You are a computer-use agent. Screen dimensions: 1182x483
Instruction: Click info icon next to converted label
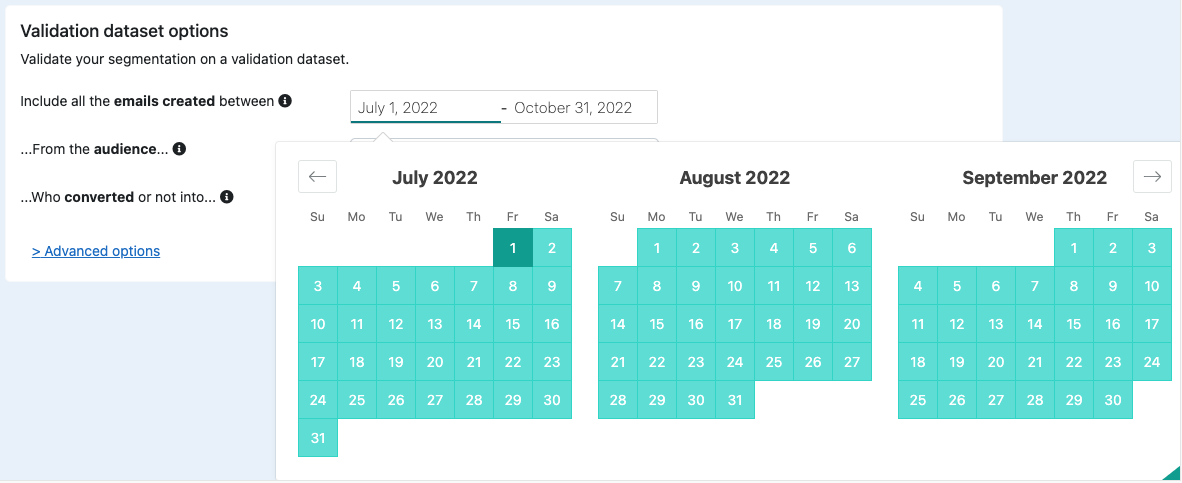click(226, 197)
